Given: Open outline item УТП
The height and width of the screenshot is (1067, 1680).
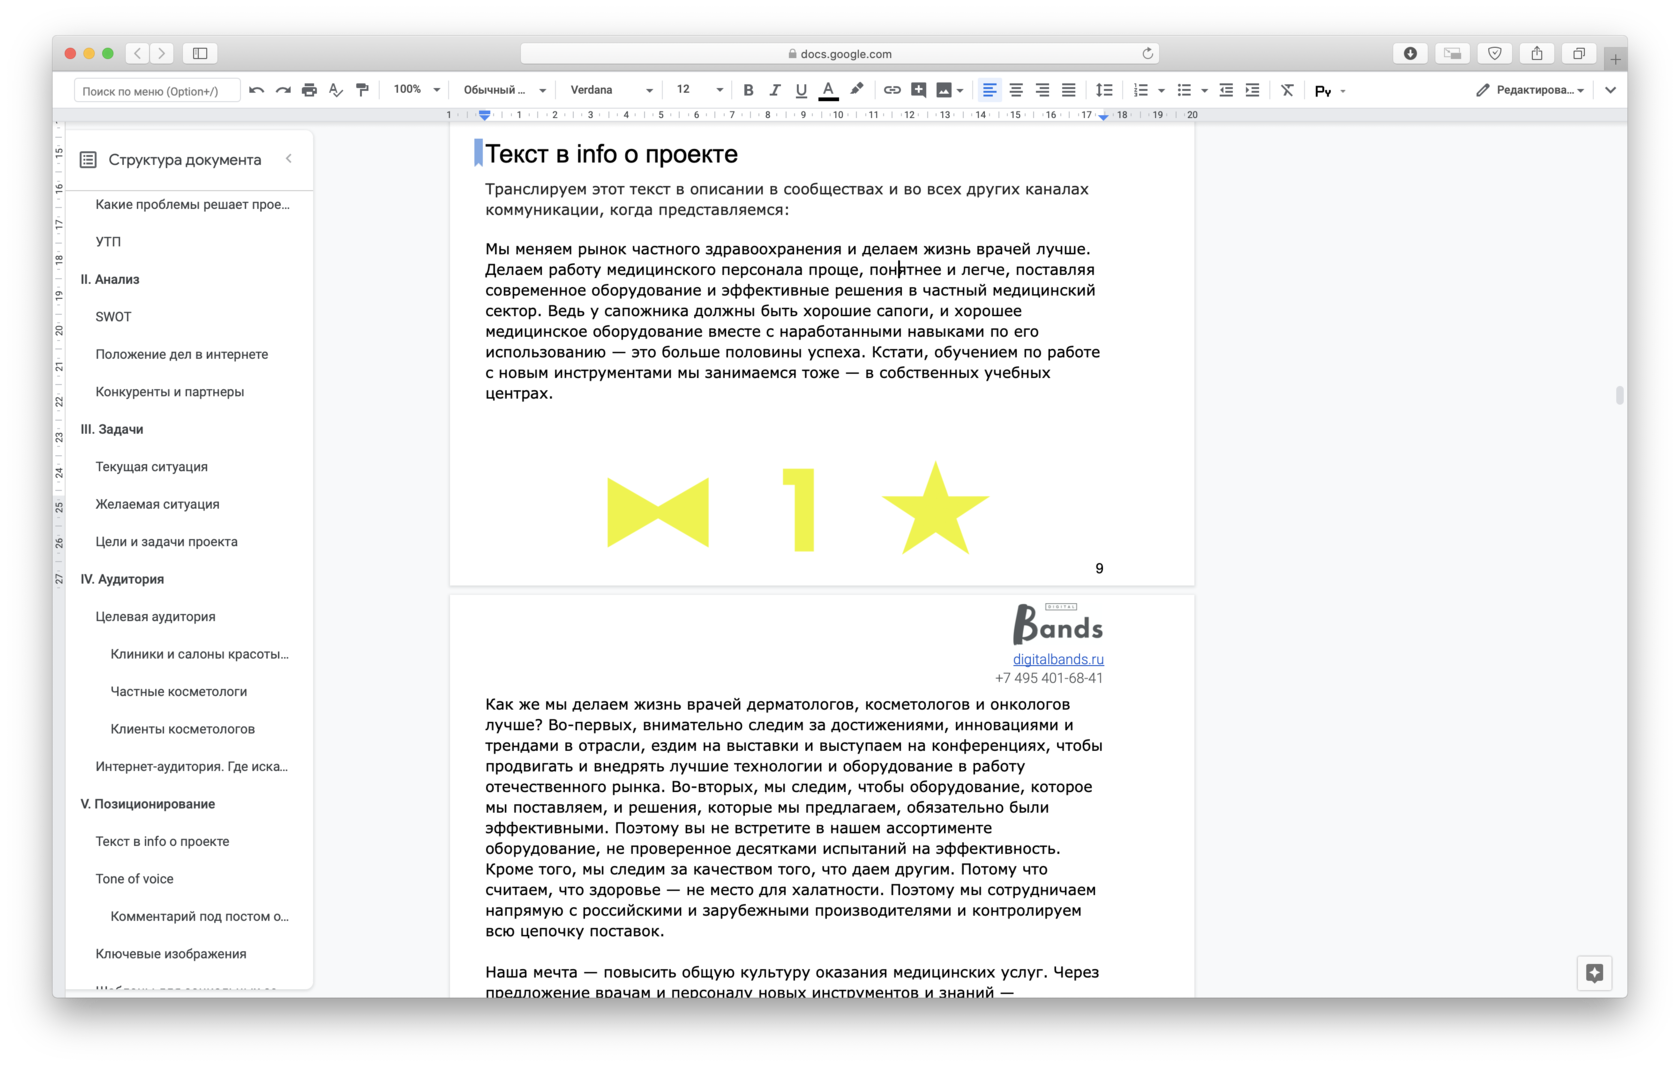Looking at the screenshot, I should click(108, 242).
